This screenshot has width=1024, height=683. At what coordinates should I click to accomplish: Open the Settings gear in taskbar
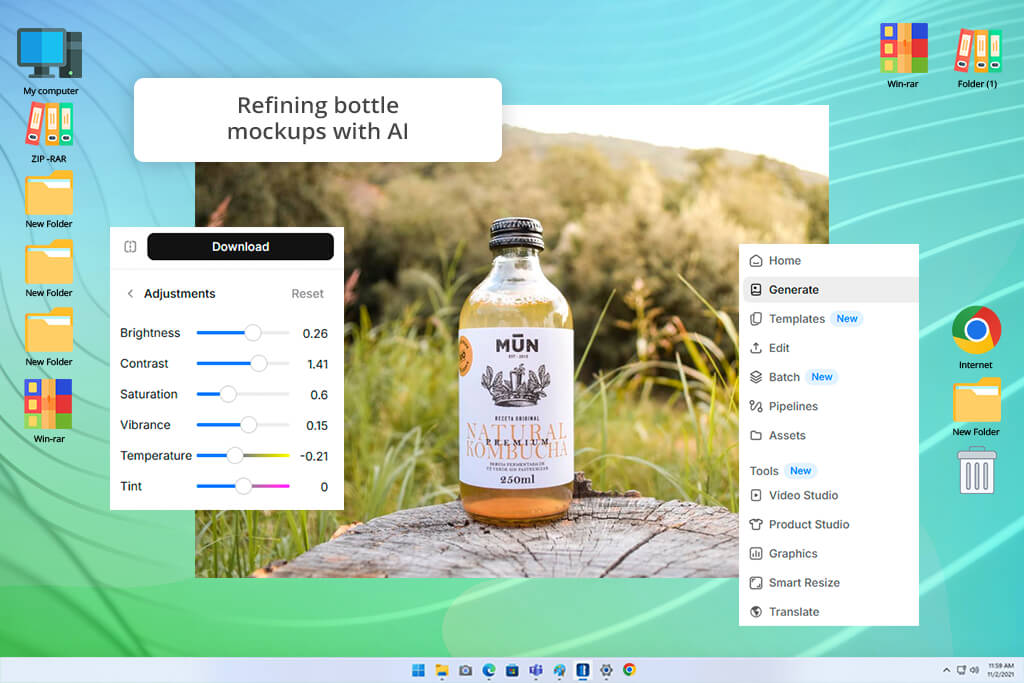point(606,670)
